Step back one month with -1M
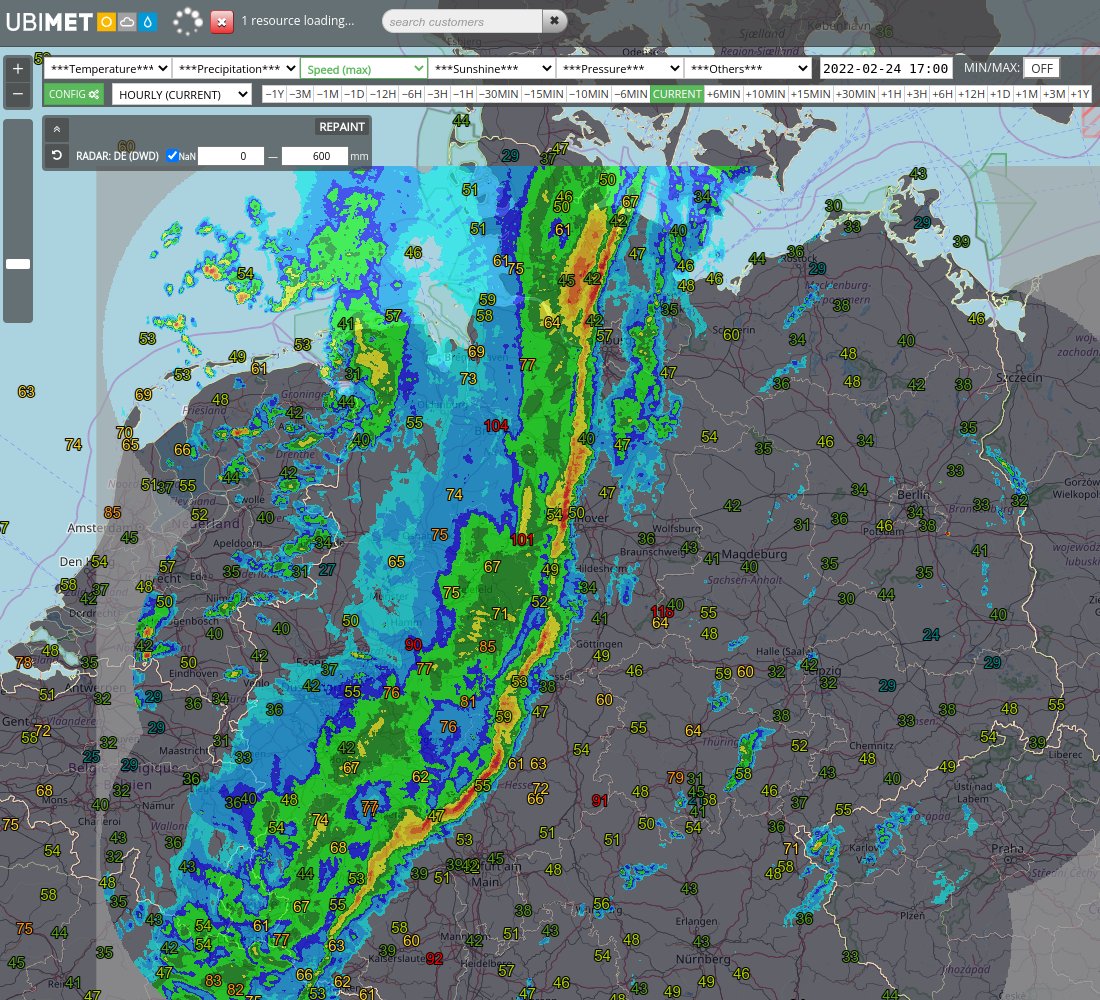 point(328,94)
